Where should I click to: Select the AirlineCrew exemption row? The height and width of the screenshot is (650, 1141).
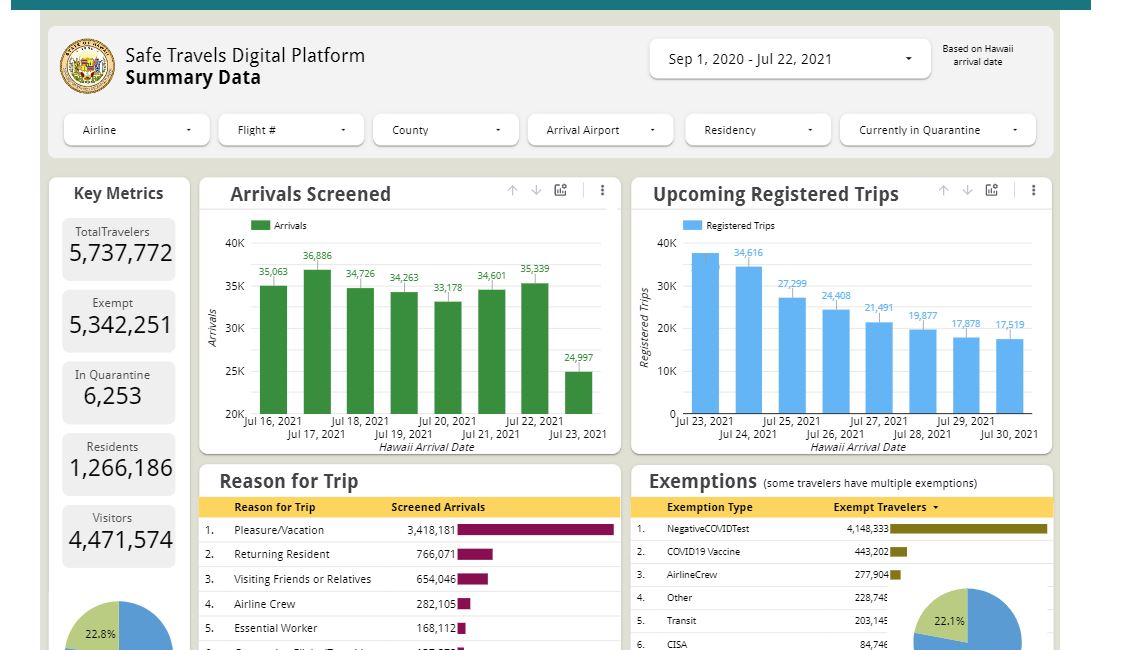tap(842, 575)
